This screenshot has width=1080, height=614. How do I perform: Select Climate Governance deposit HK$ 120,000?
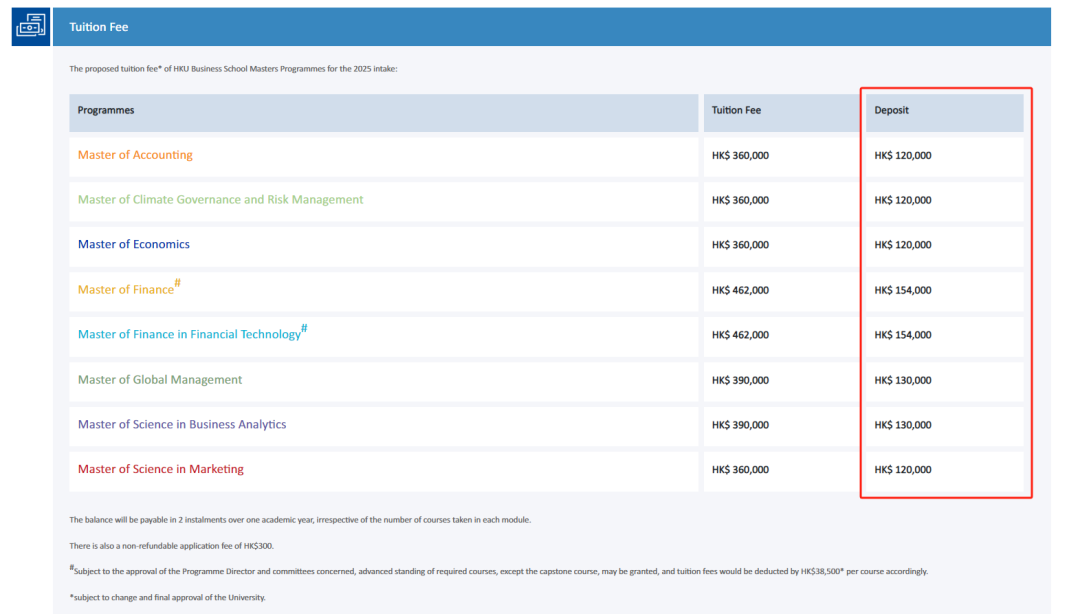[x=903, y=201]
